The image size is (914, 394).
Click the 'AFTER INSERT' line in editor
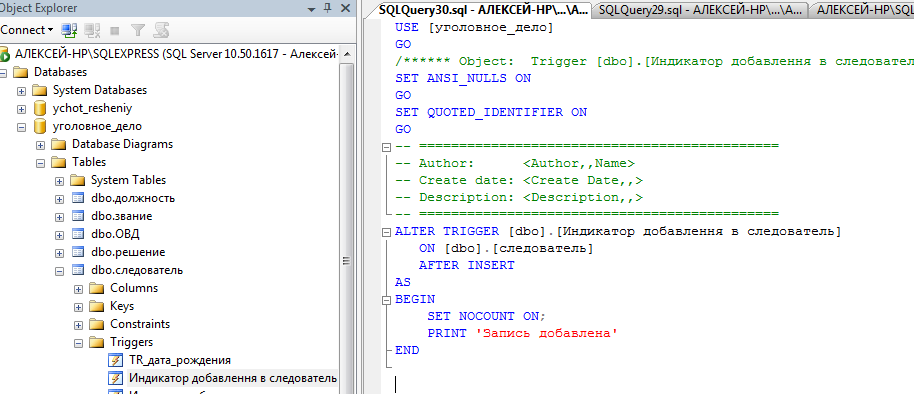point(467,265)
